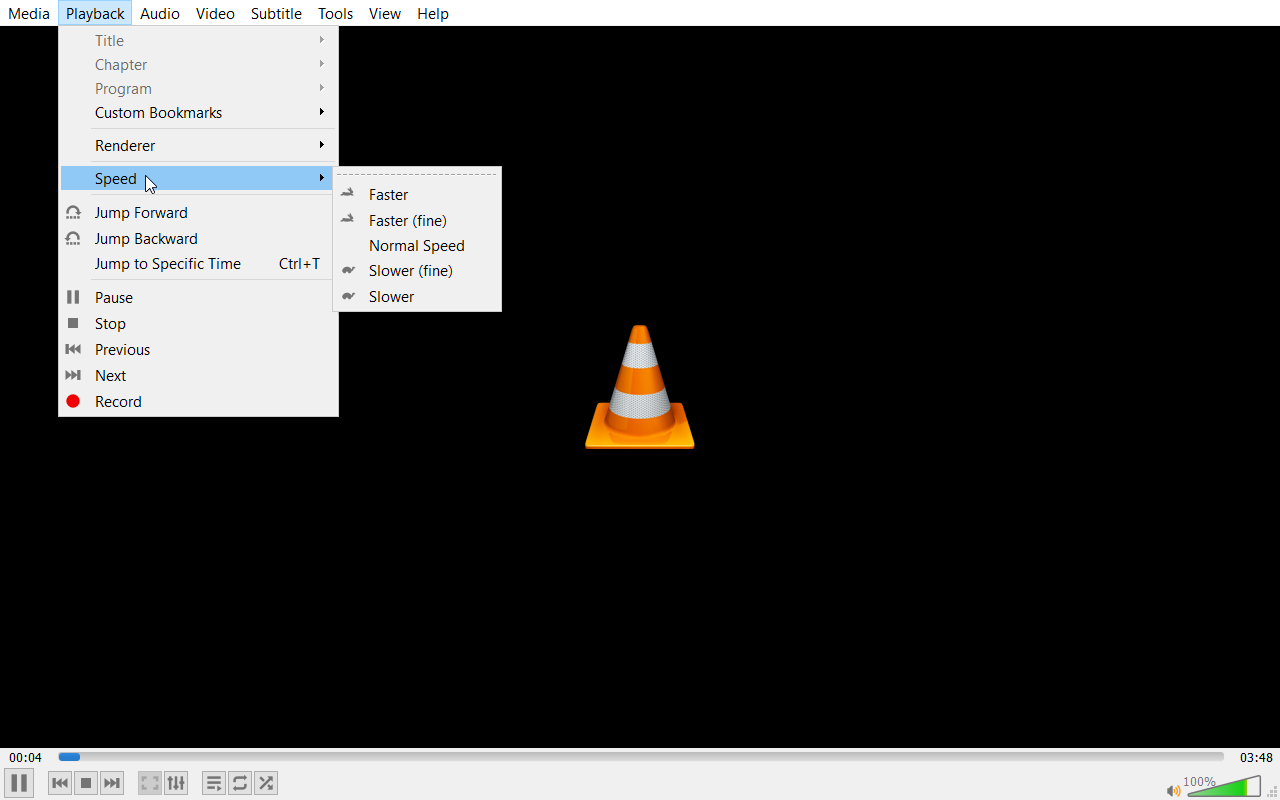This screenshot has width=1280, height=800.
Task: Choose Jump Backward in the Playback menu
Action: point(198,239)
